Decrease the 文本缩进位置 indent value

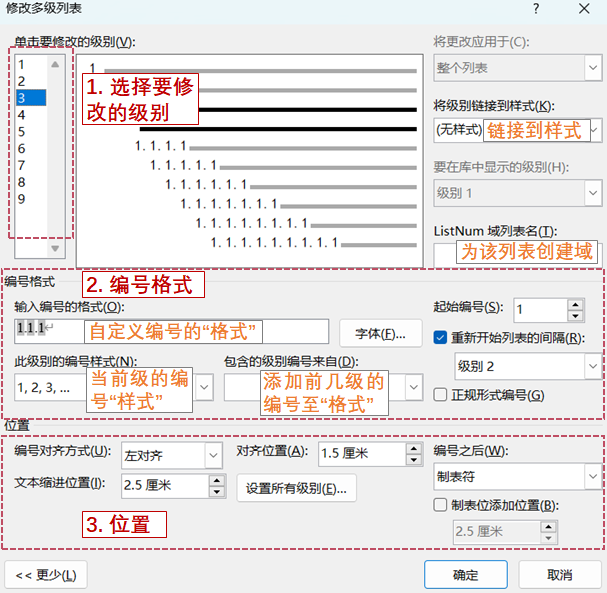click(x=217, y=492)
